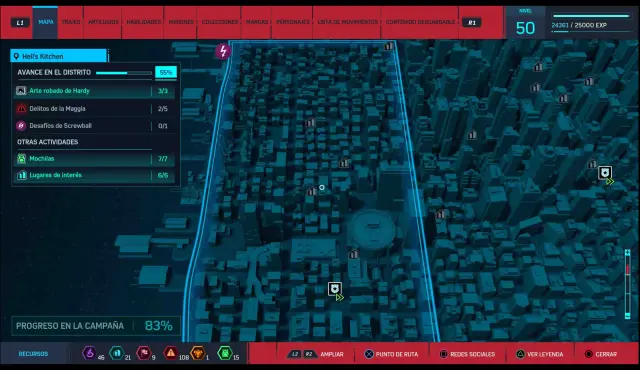Click the Redes sociales button
This screenshot has height=370, width=640.
467,354
